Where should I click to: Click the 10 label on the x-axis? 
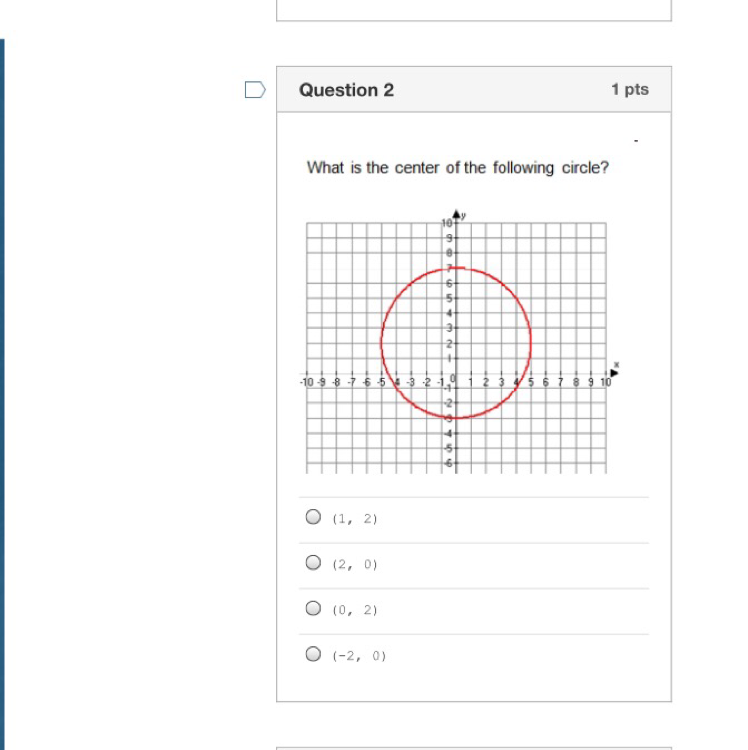pyautogui.click(x=605, y=382)
